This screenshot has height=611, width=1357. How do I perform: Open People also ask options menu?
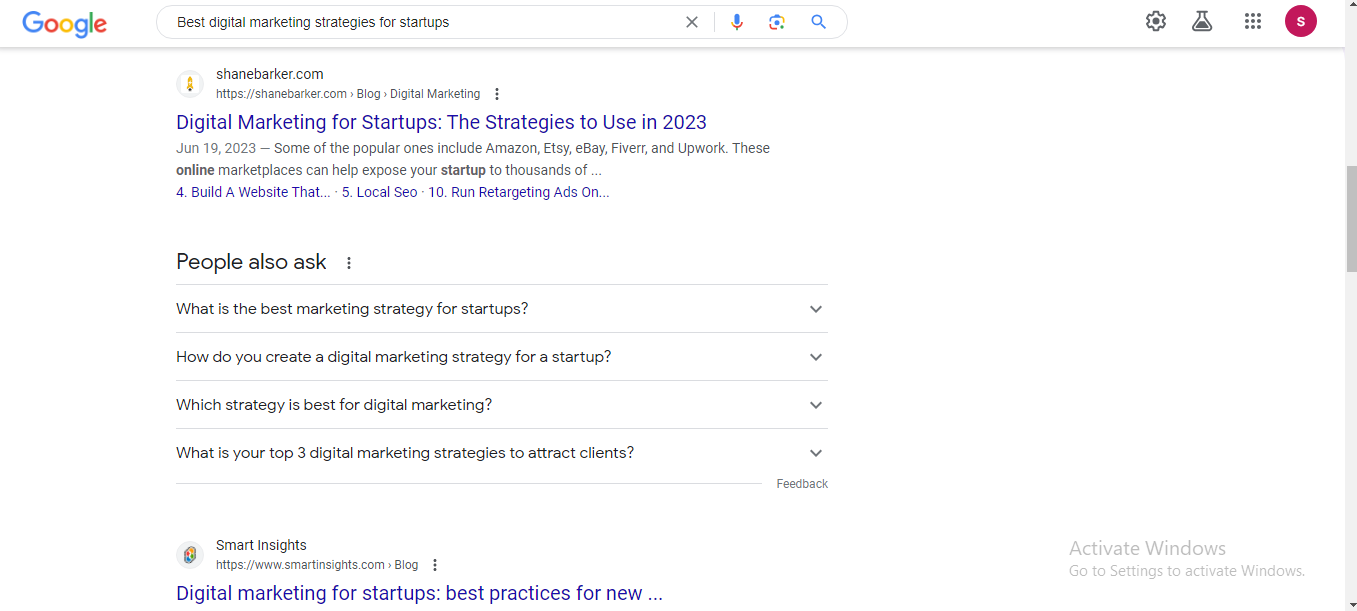(x=349, y=263)
